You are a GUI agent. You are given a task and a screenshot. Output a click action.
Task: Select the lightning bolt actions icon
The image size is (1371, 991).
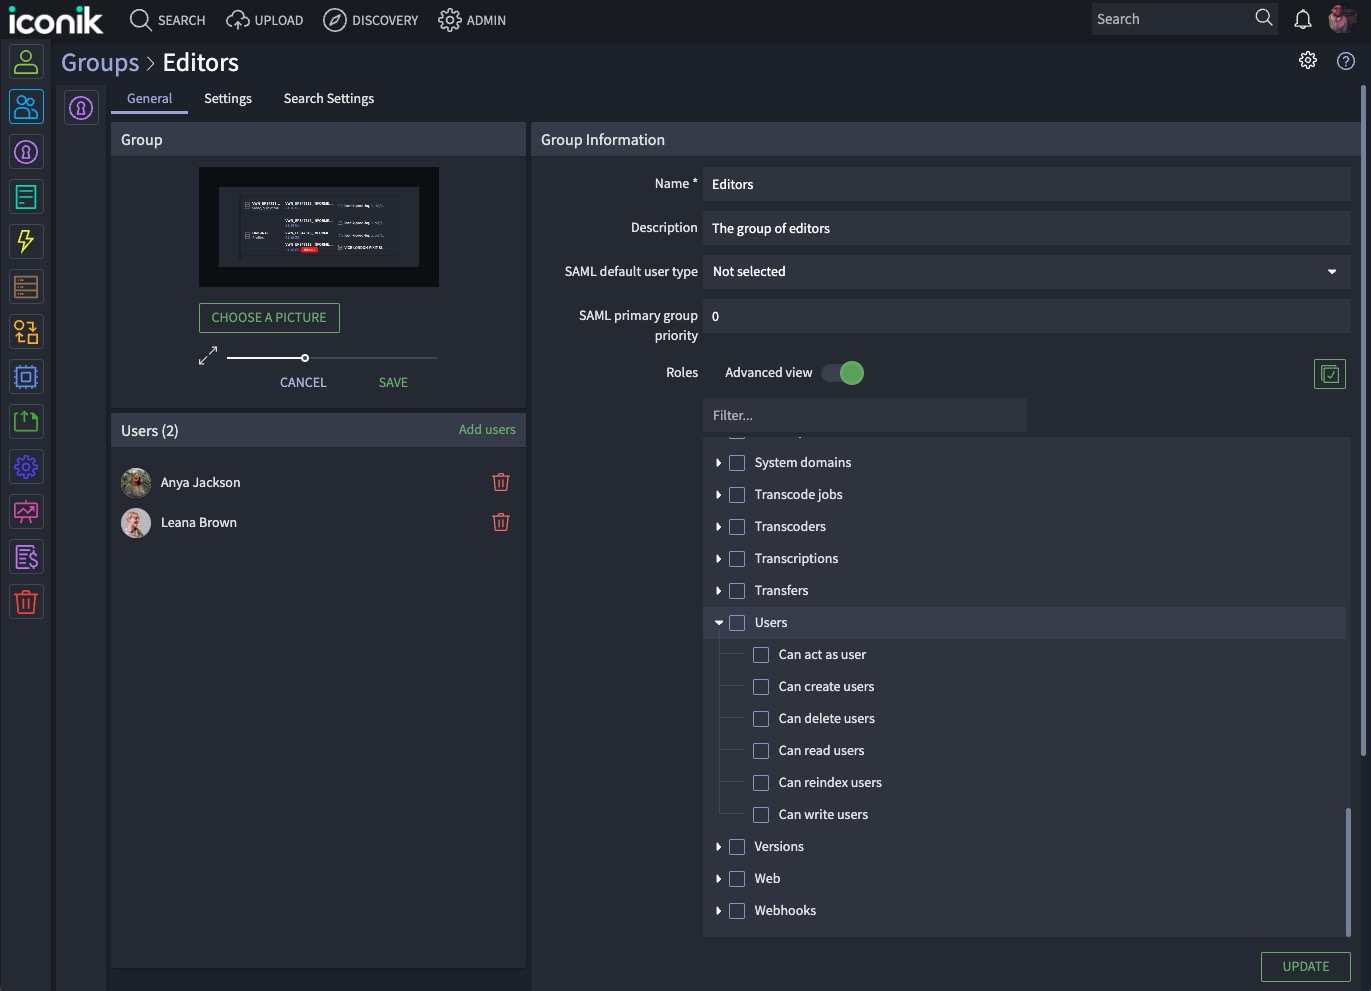click(26, 241)
